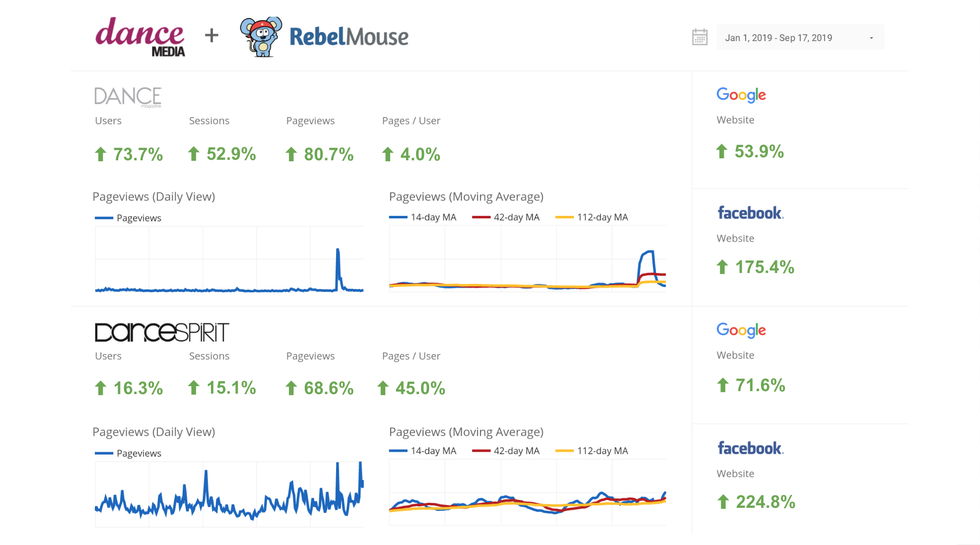Toggle 112-day MA legend in Dance Spirit chart
The height and width of the screenshot is (545, 980).
coord(592,451)
